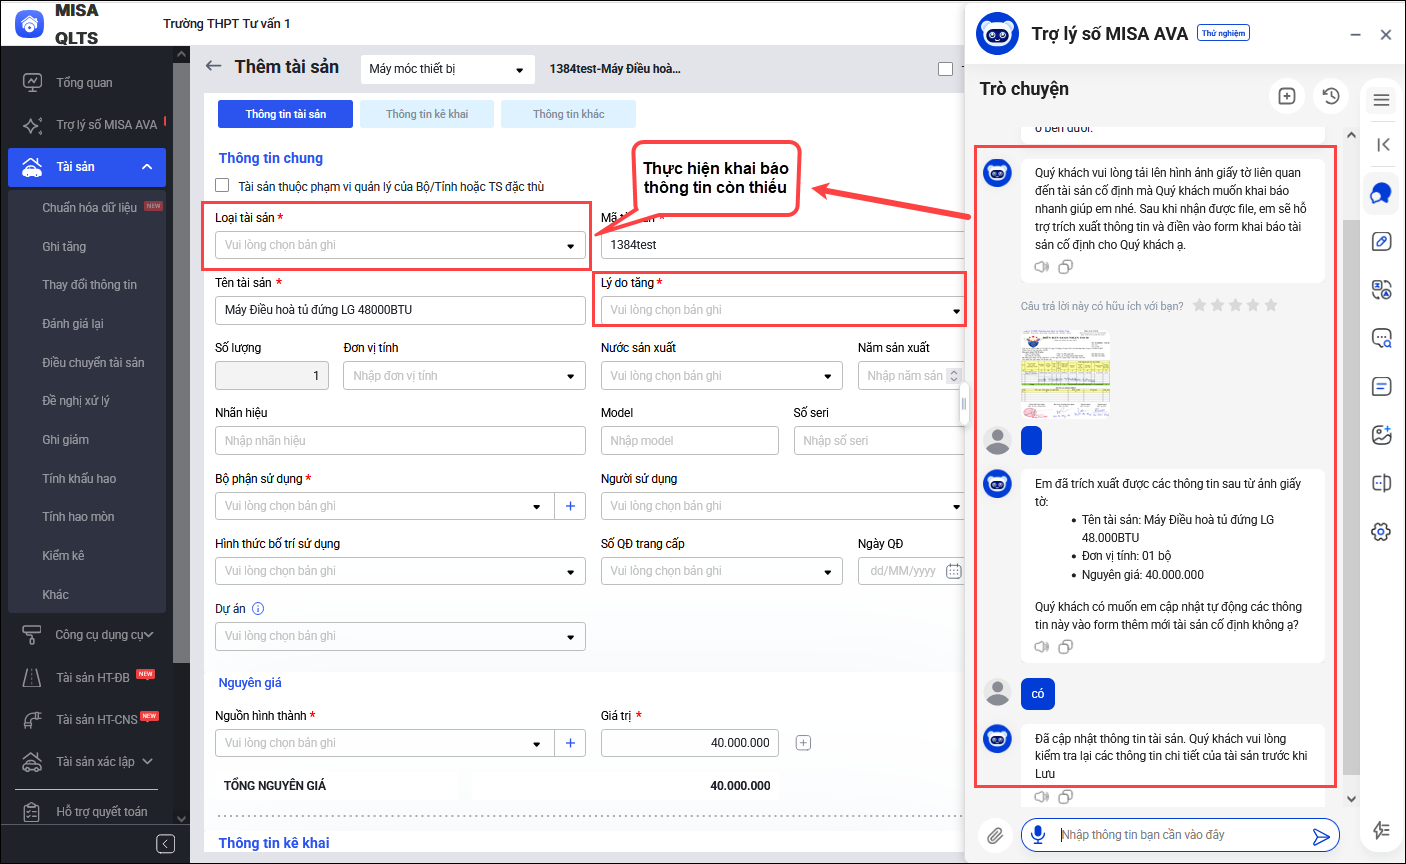
Task: Tick checkbox Tài sản thuộc phạm vi quản lý
Action: pyautogui.click(x=223, y=186)
